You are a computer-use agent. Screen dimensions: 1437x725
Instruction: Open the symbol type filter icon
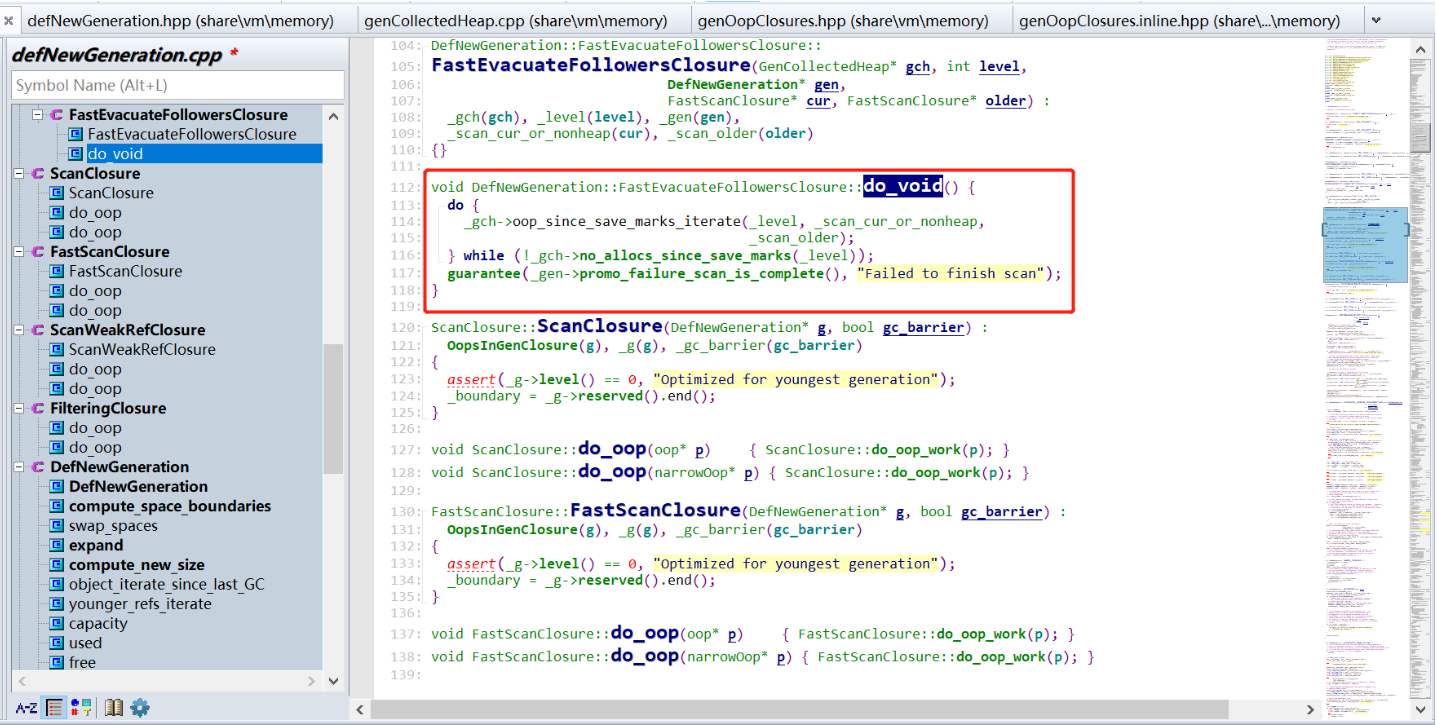click(x=81, y=708)
